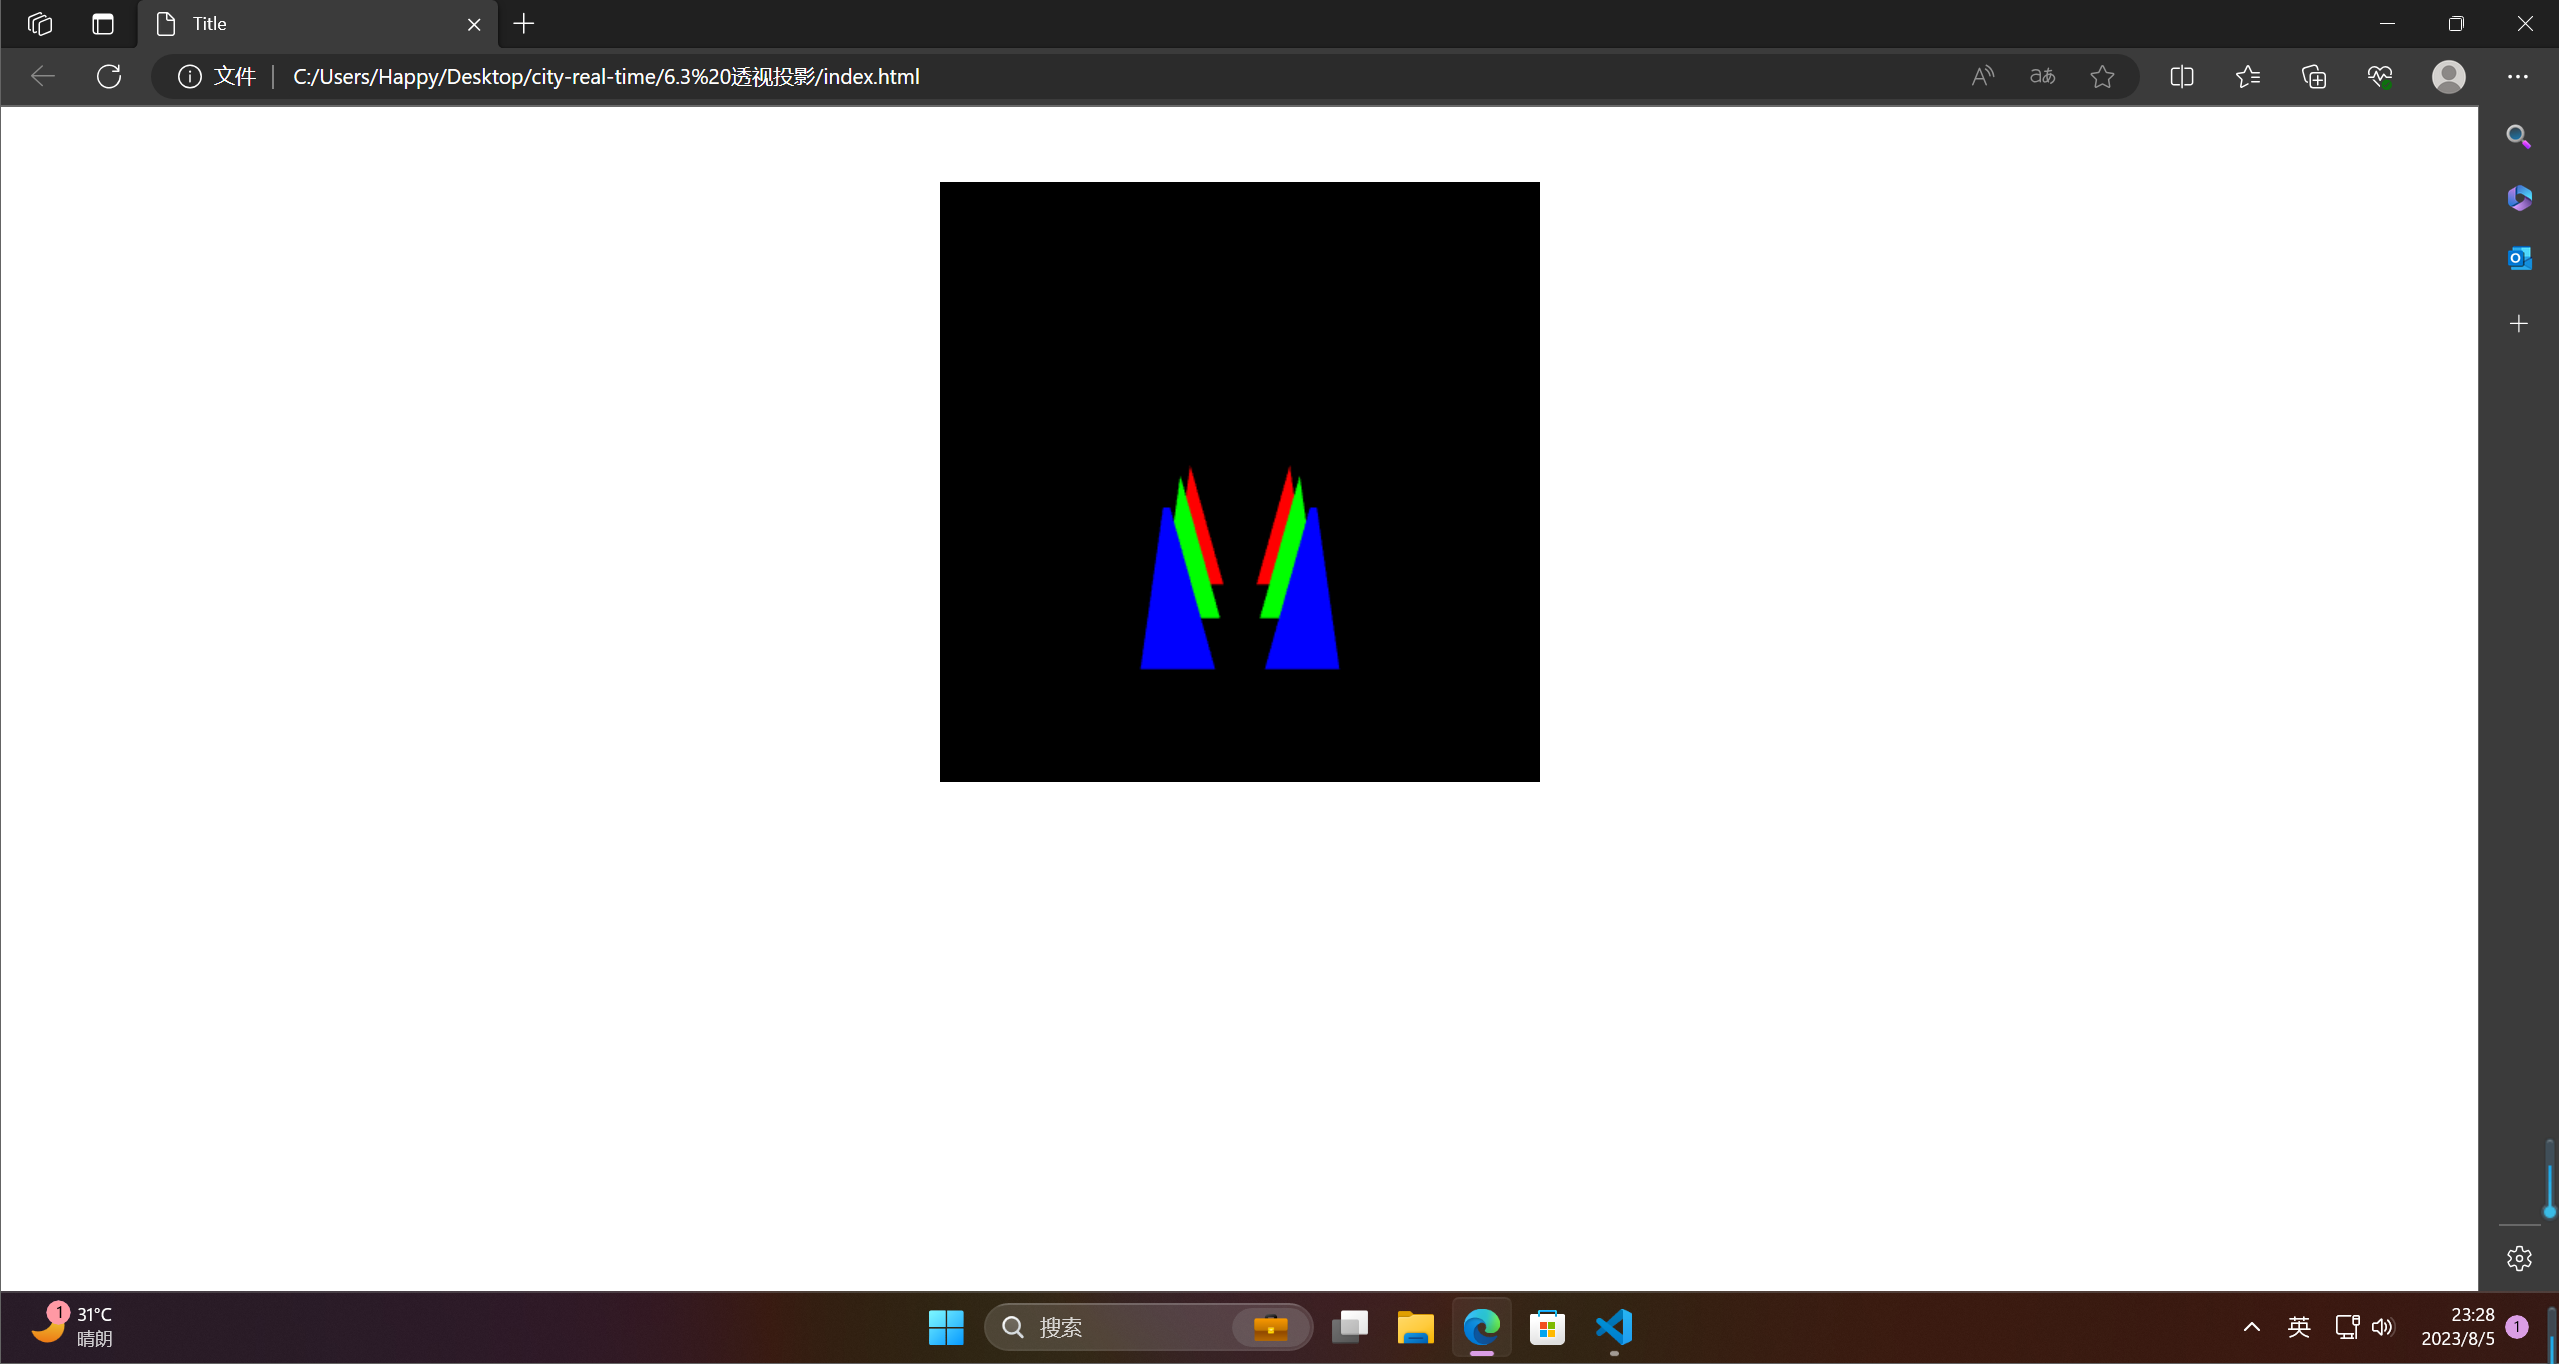Open Read aloud from address bar
2559x1364 pixels.
(x=1982, y=76)
